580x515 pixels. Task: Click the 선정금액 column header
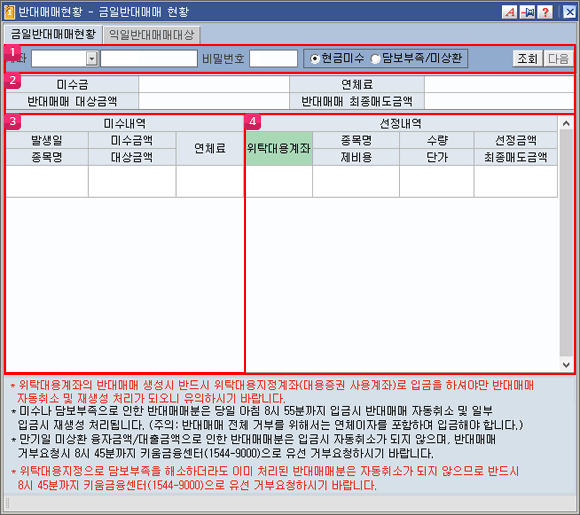click(516, 140)
